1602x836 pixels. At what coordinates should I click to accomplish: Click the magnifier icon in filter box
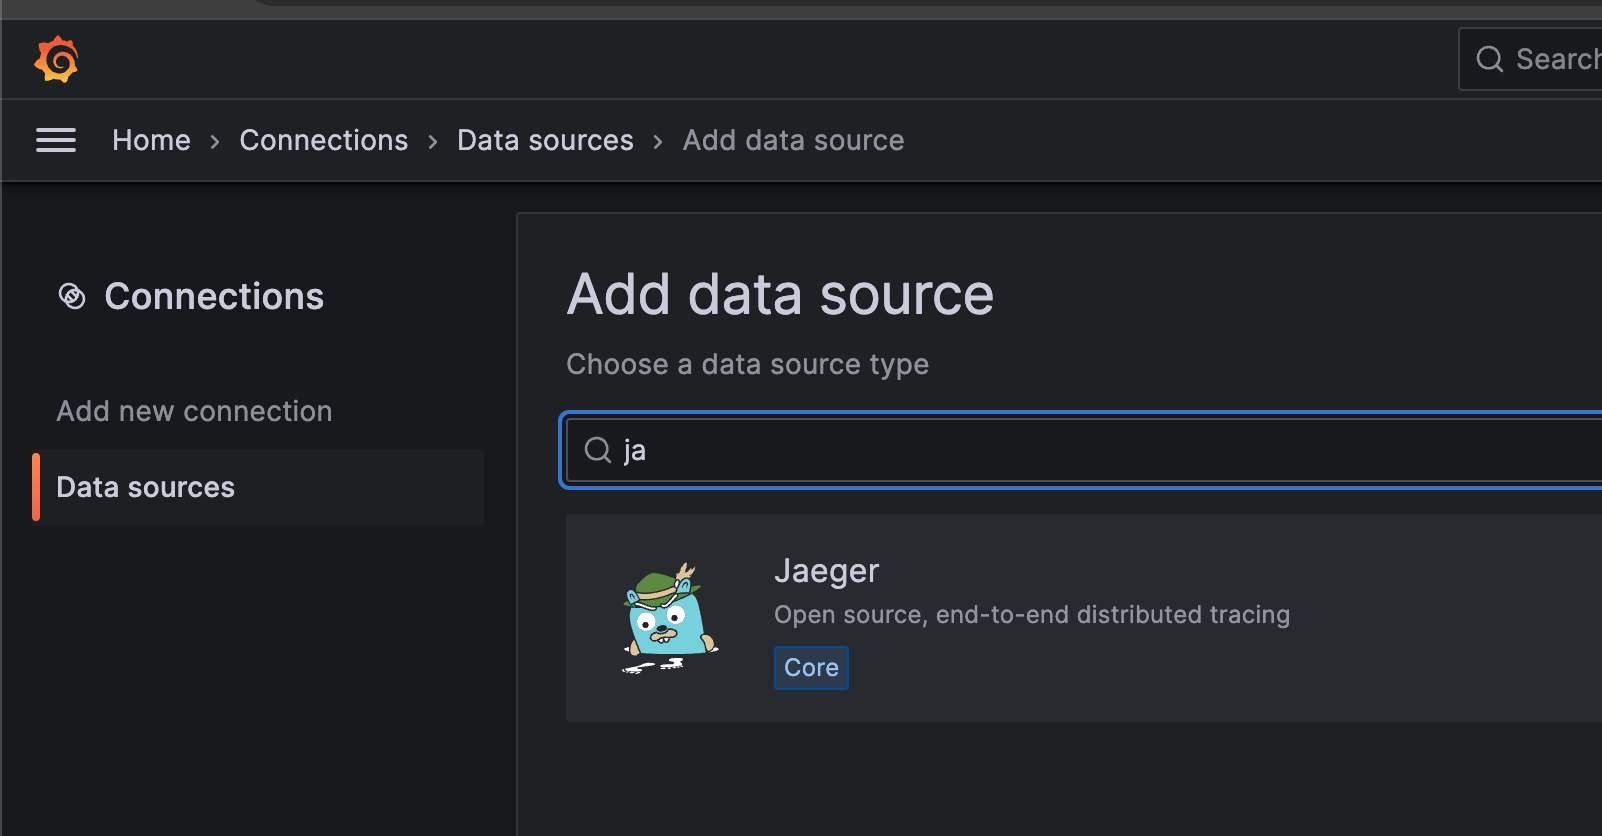598,450
